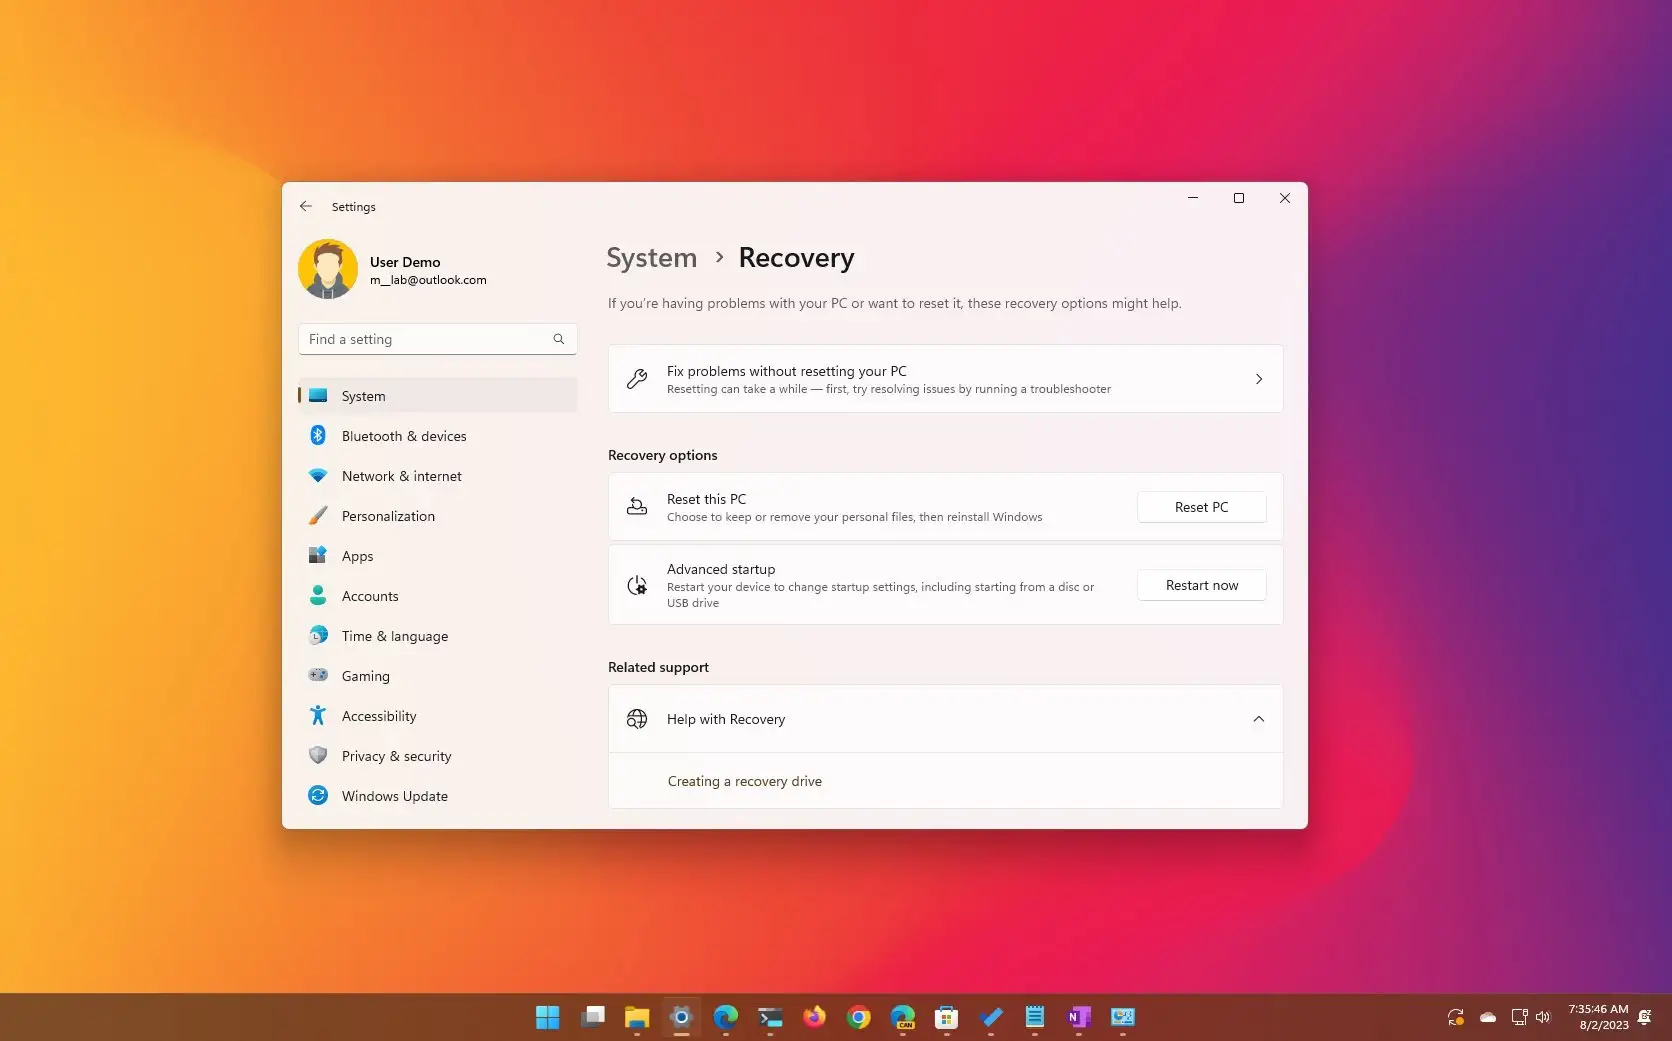Click the User Demo profile avatar
Screen dimensions: 1672x1041
[328, 269]
